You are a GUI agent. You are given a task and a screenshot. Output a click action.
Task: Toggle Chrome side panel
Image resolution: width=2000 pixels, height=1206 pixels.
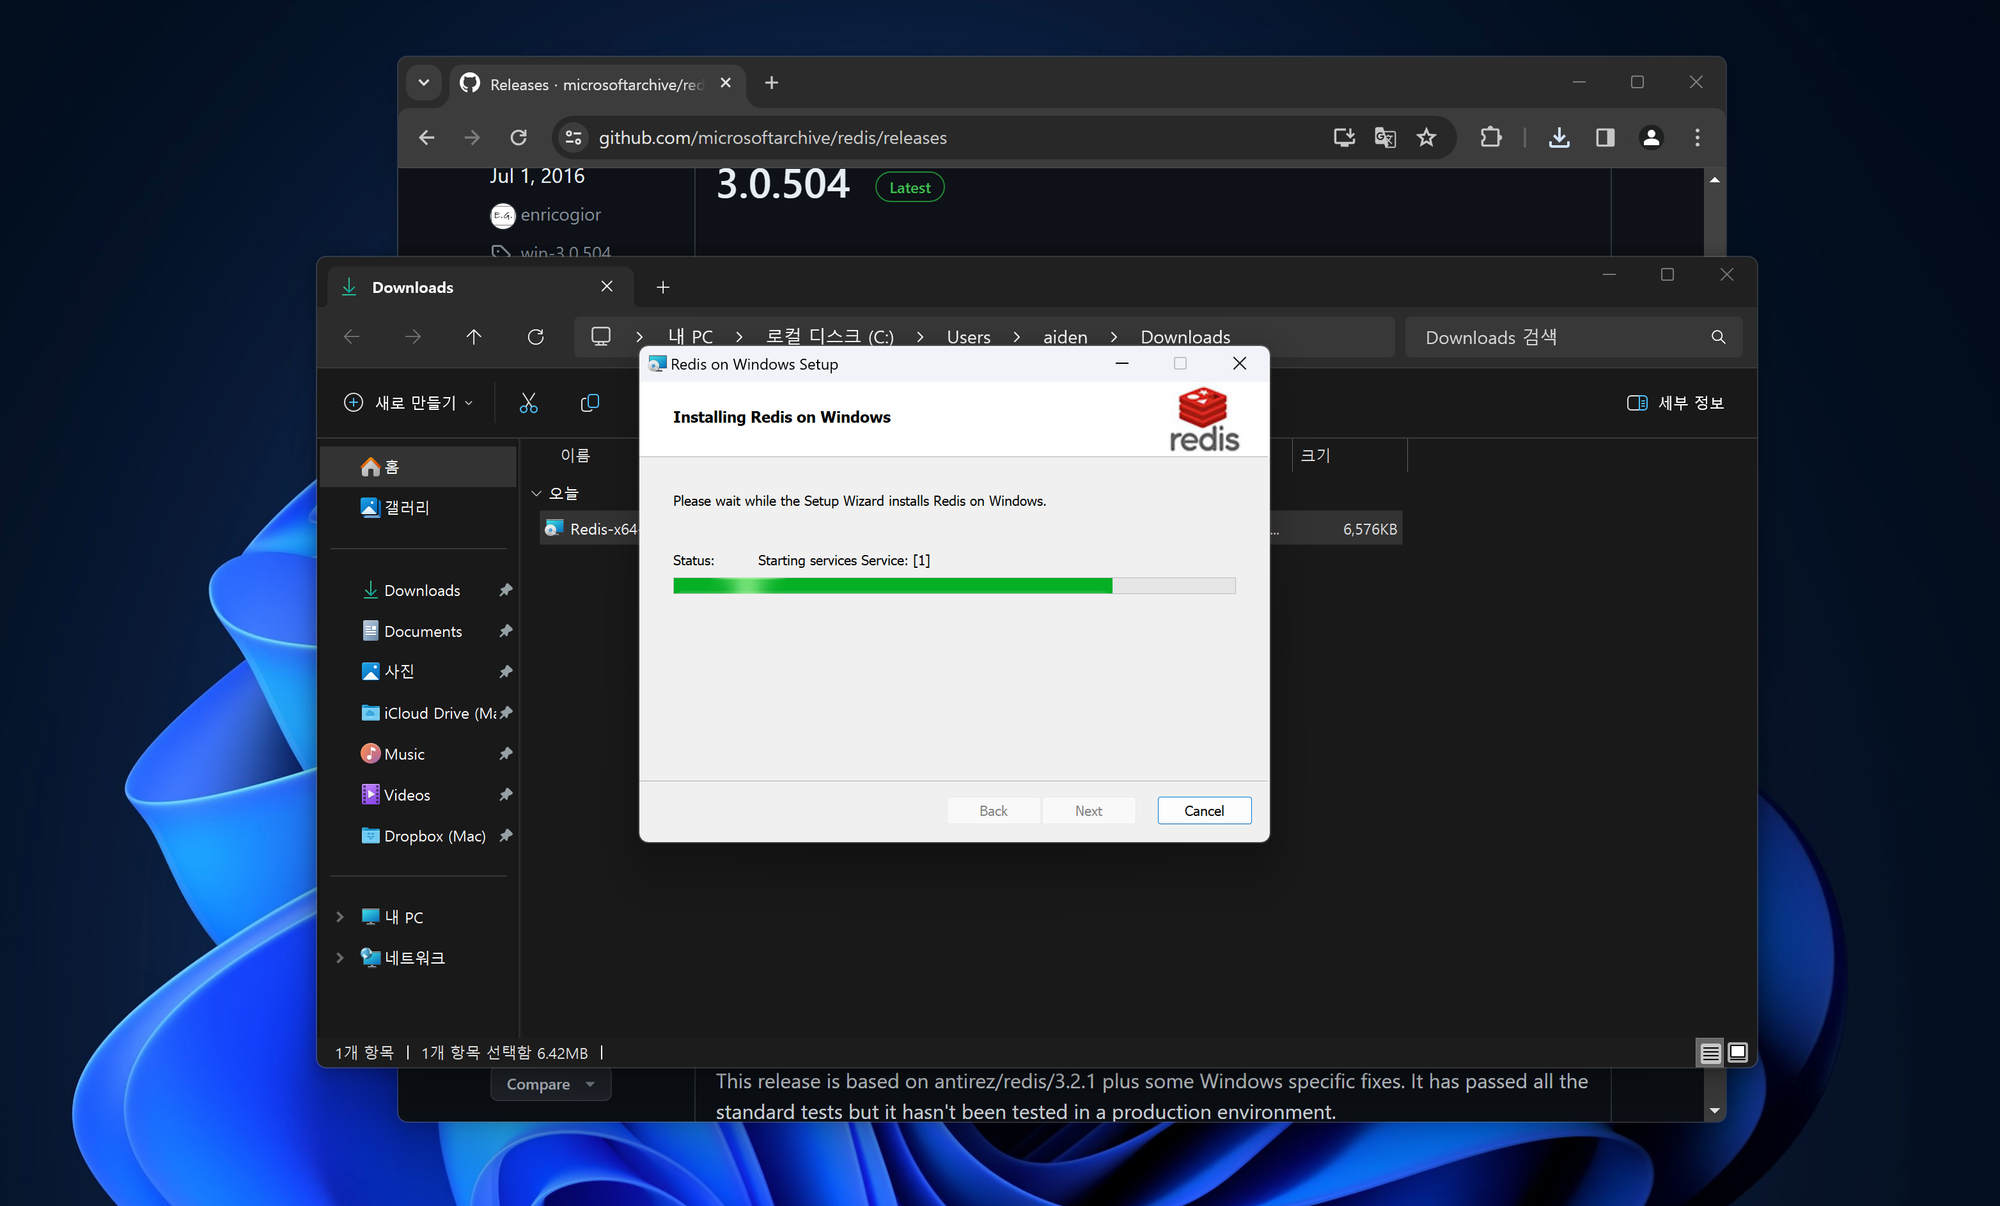click(1605, 138)
